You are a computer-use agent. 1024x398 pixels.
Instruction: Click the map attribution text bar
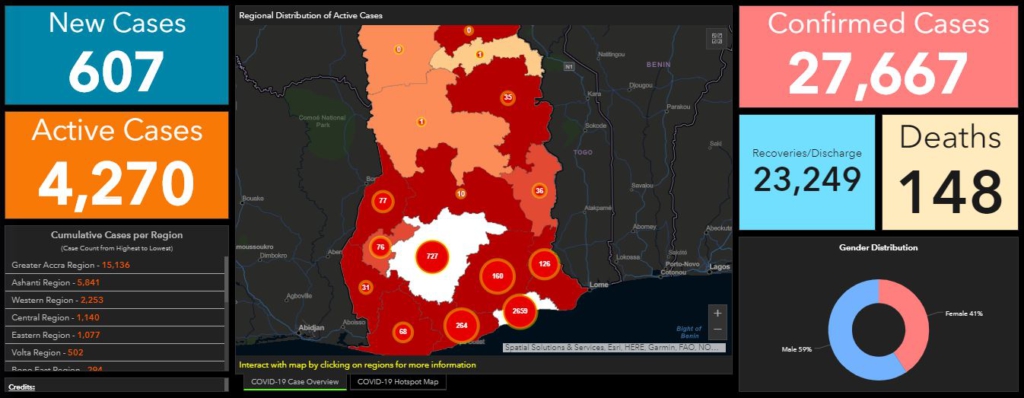click(614, 348)
